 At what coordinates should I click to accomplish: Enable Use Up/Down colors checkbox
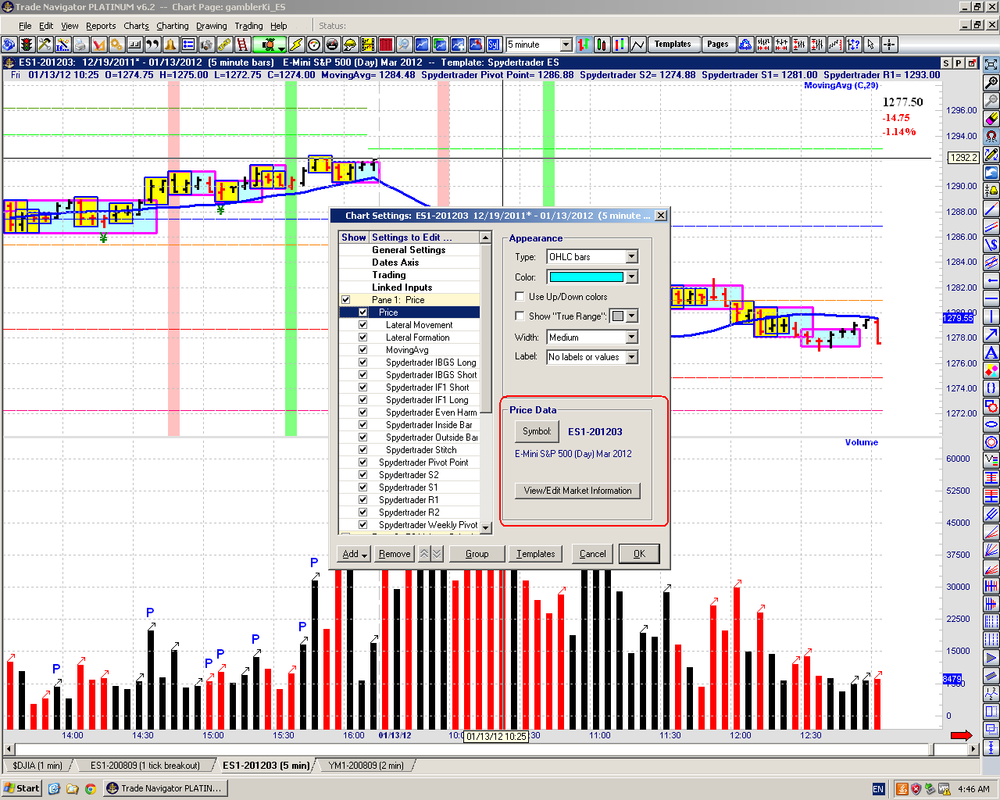520,297
